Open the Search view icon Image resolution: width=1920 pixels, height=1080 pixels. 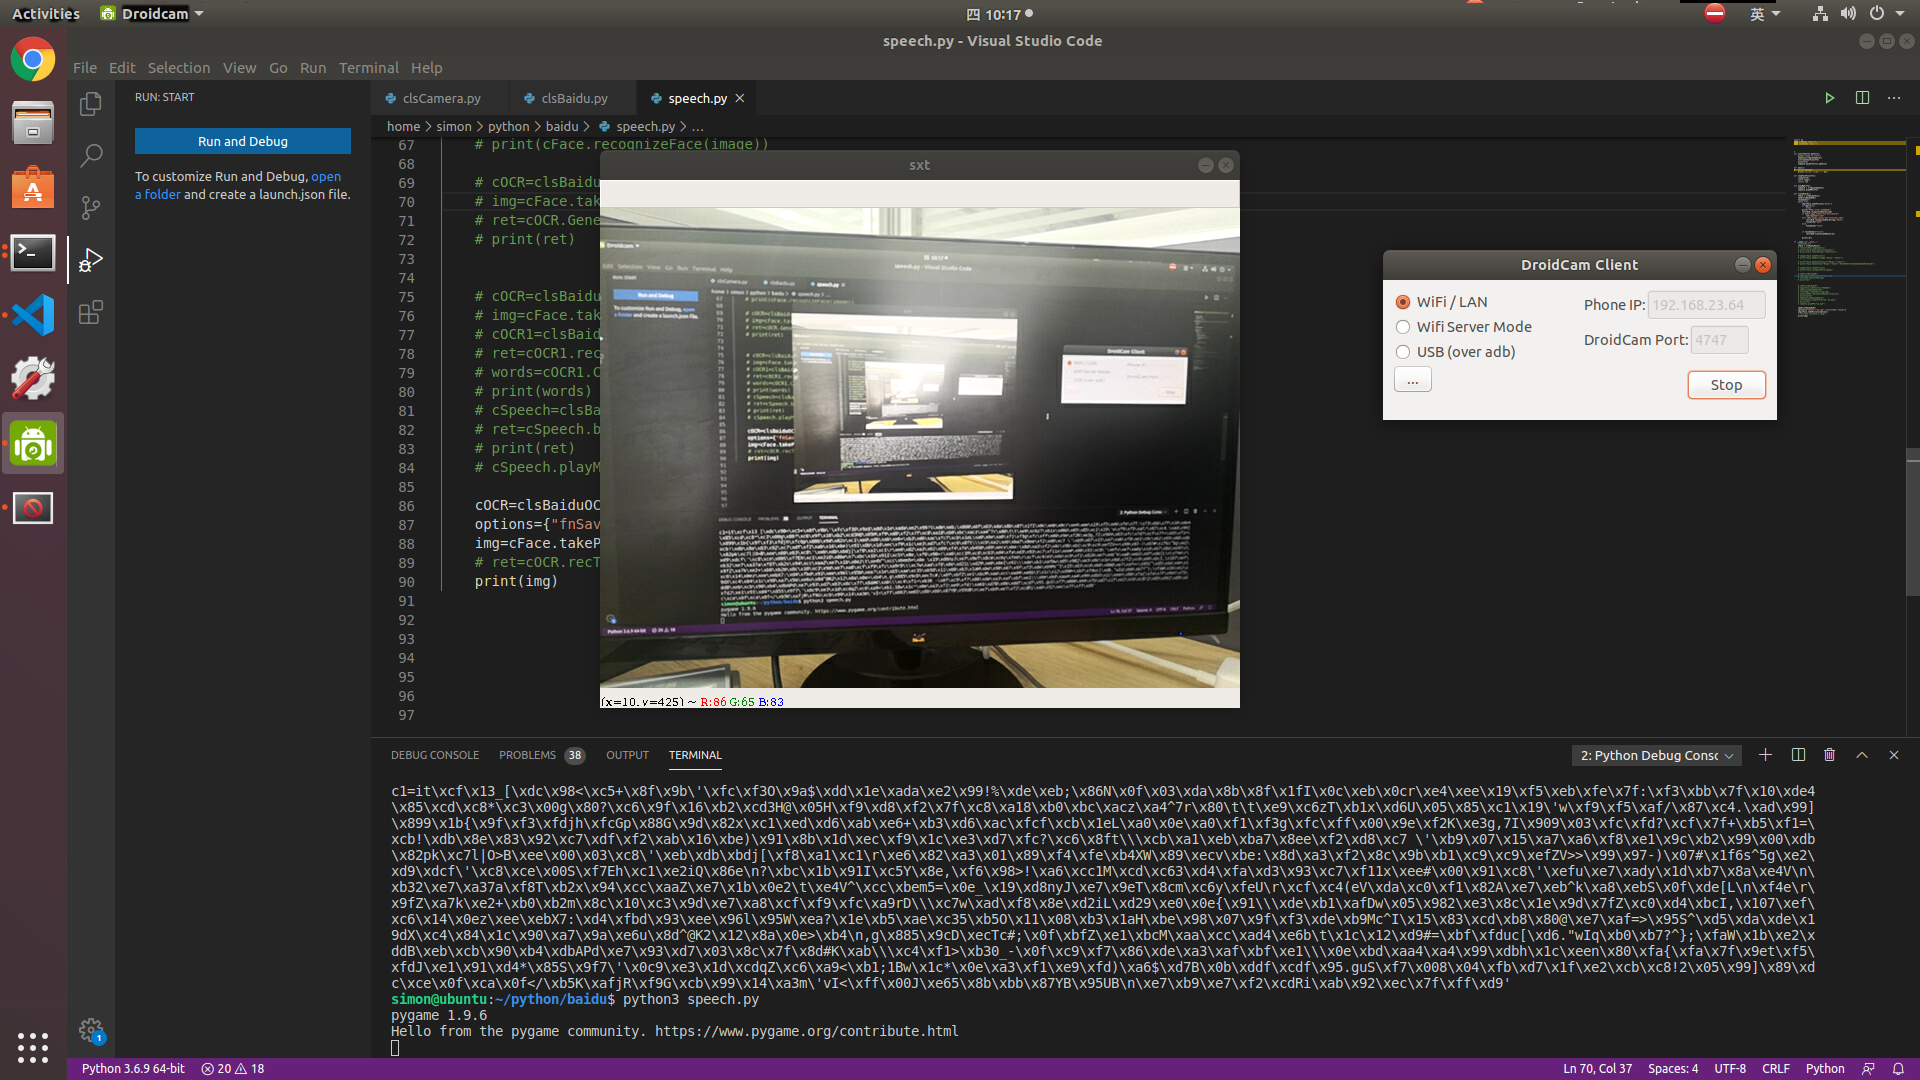click(x=91, y=155)
